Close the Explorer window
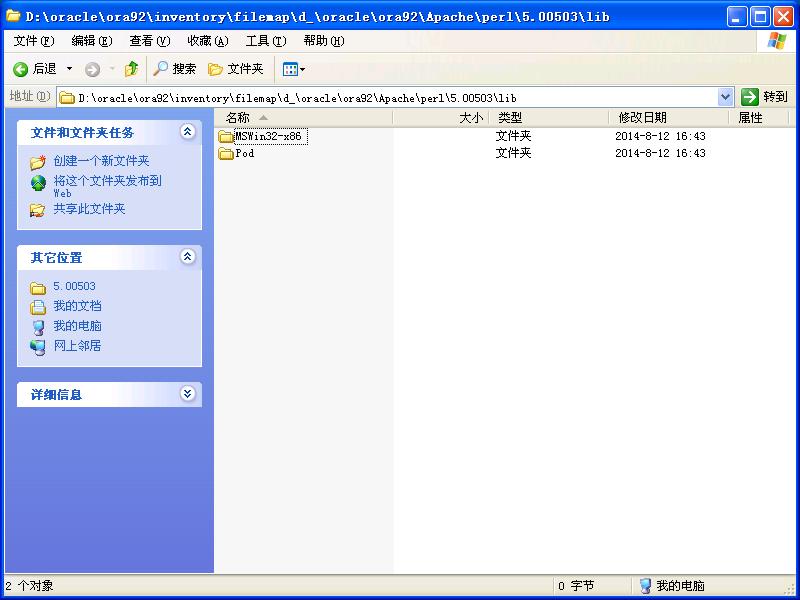 [x=783, y=17]
